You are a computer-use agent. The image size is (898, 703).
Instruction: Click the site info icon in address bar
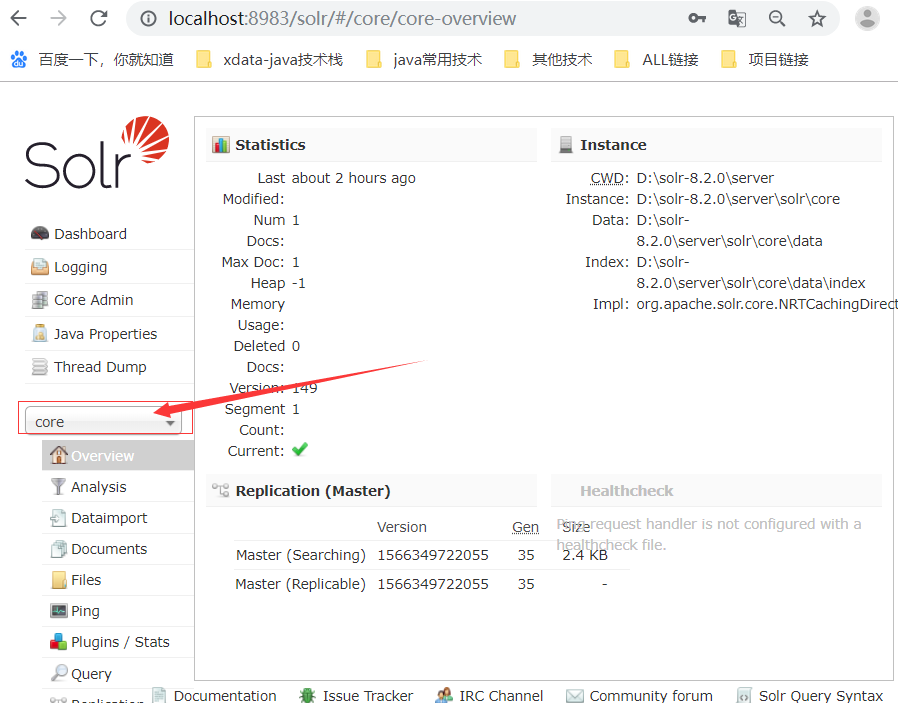pos(148,19)
